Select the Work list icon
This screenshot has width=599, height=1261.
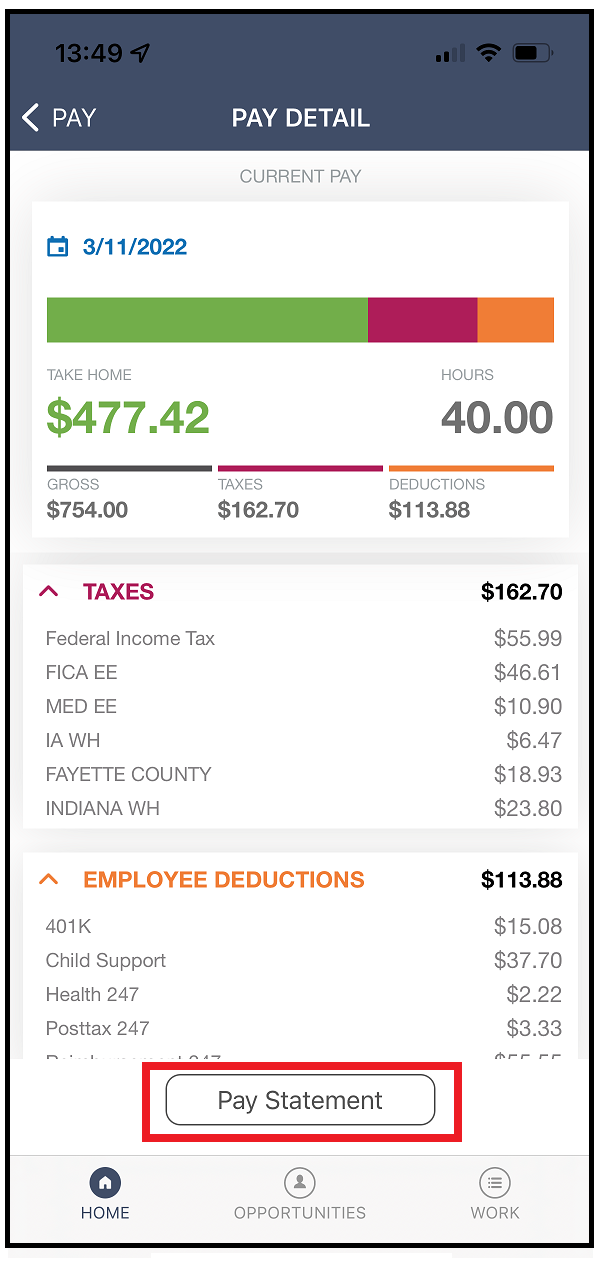494,1184
